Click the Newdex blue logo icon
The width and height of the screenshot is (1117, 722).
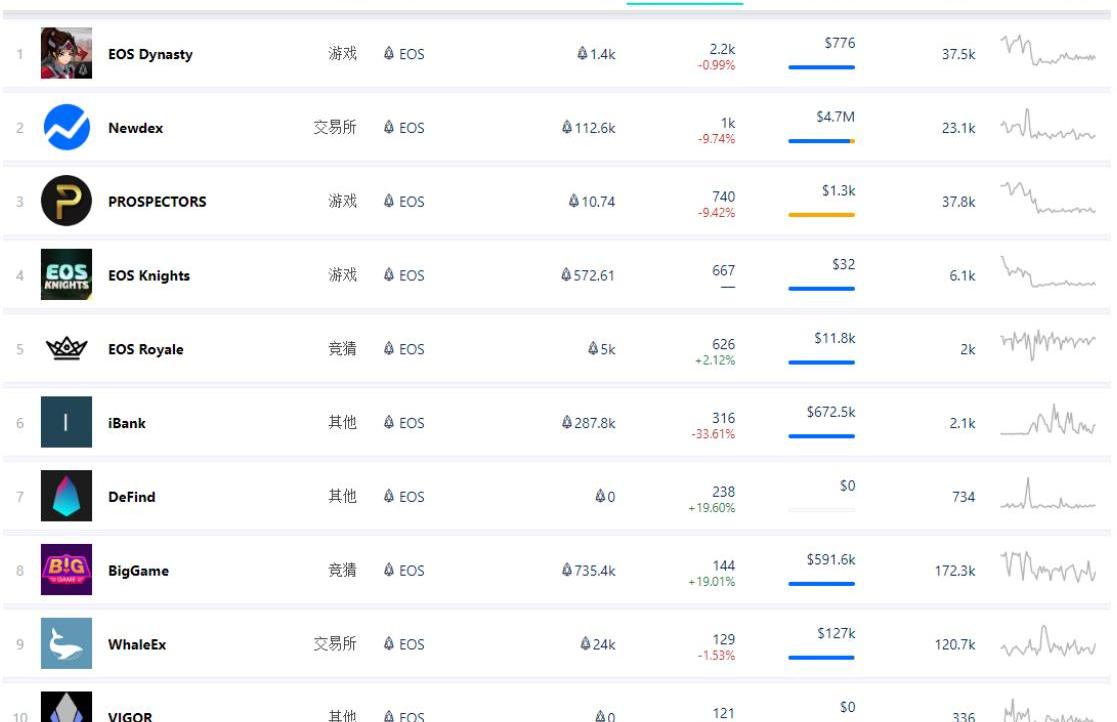(66, 127)
